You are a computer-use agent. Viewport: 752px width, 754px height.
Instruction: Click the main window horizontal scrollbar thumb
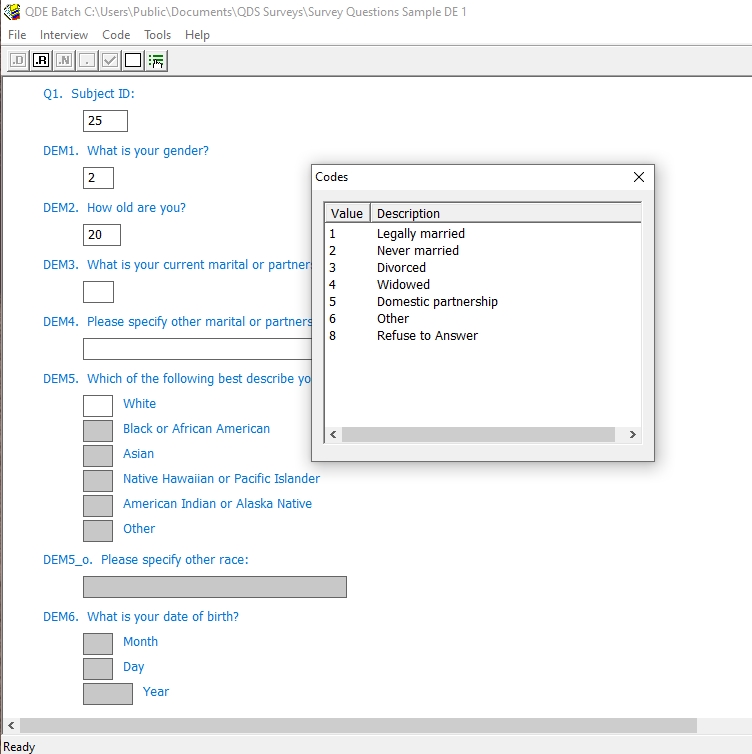click(358, 725)
